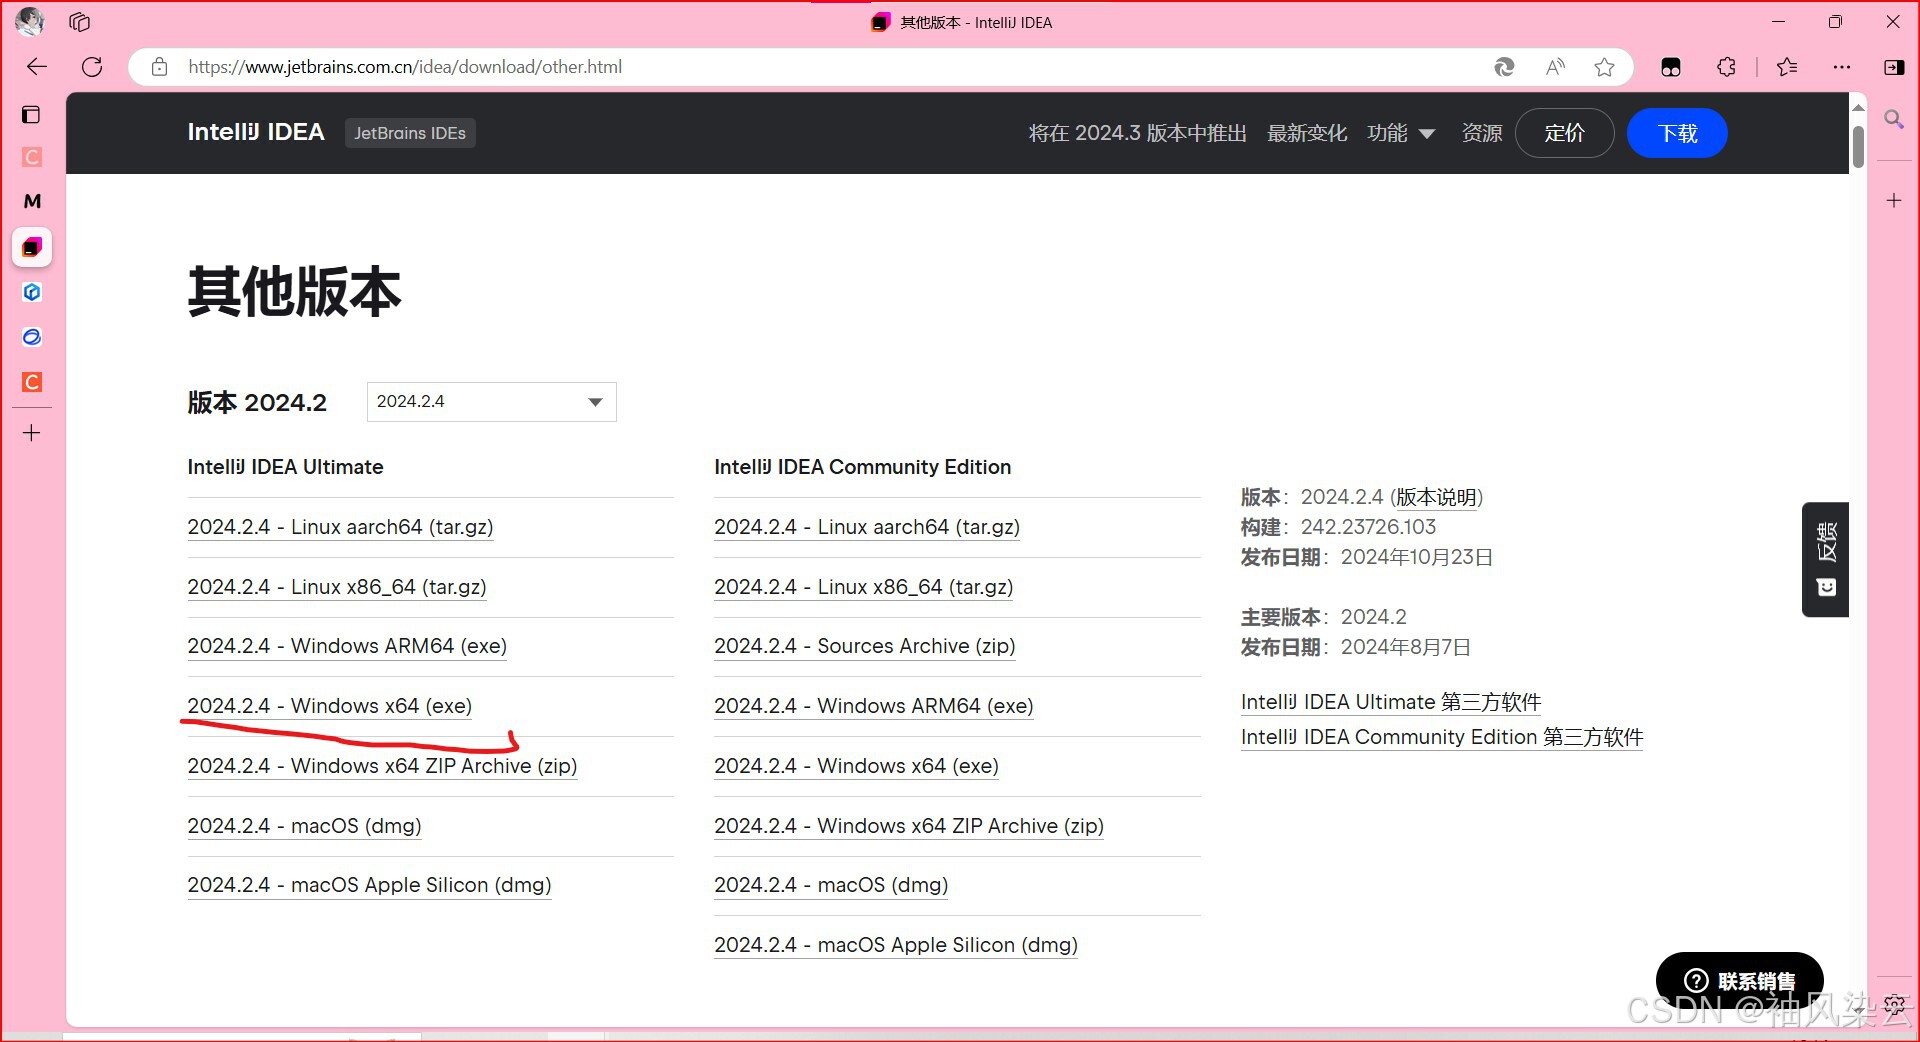Click the page vertical scrollbar thumb
The image size is (1920, 1042).
click(x=1858, y=147)
